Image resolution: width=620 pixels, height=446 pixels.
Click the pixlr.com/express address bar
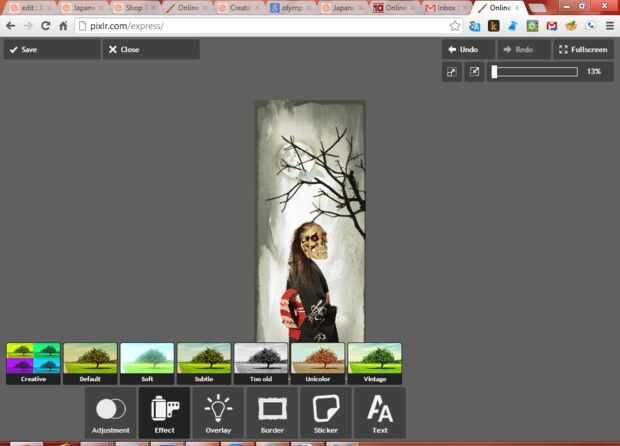tap(263, 26)
